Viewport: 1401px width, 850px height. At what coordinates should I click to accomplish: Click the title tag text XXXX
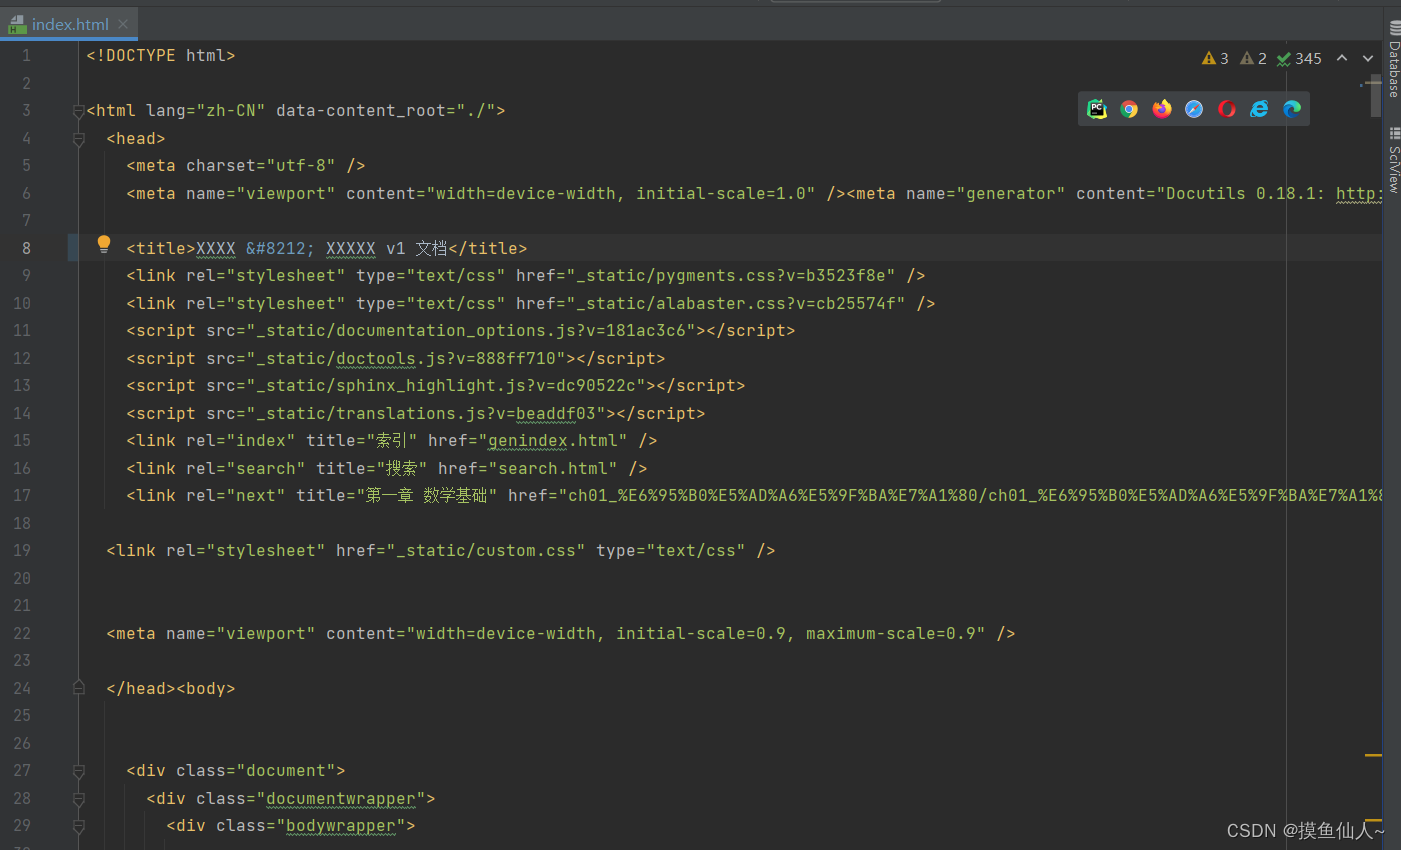[x=215, y=248]
